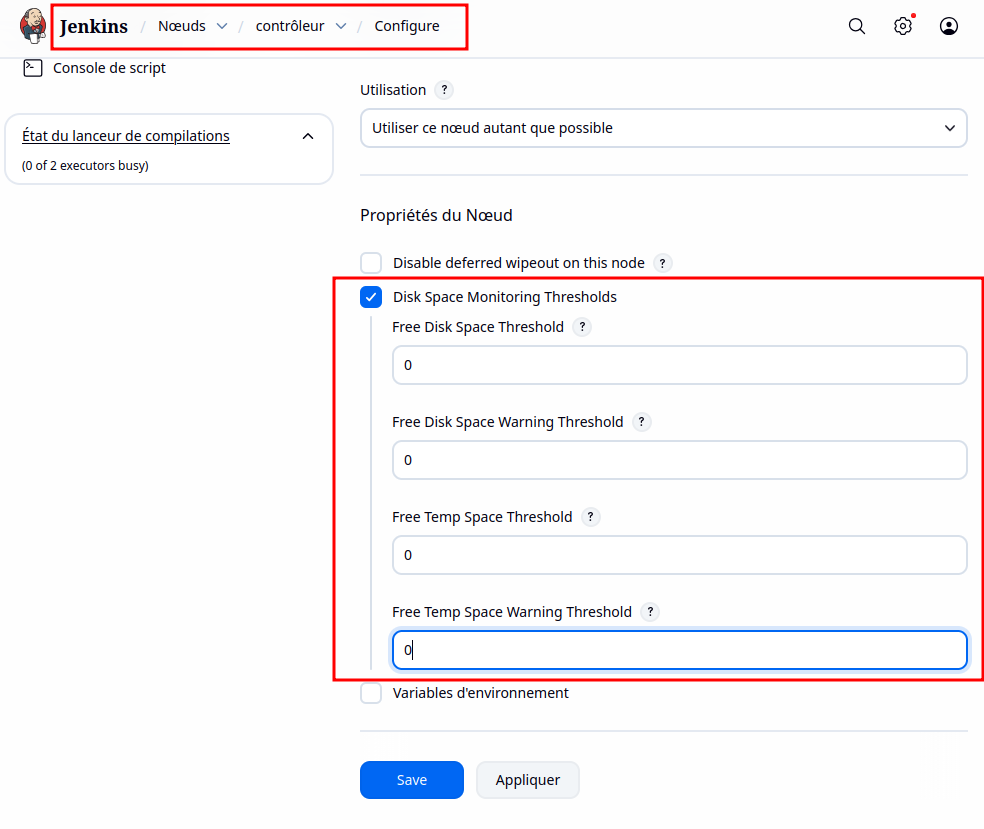This screenshot has height=829, width=984.
Task: Expand the Nœuds breadcrumb chevron
Action: coord(222,27)
